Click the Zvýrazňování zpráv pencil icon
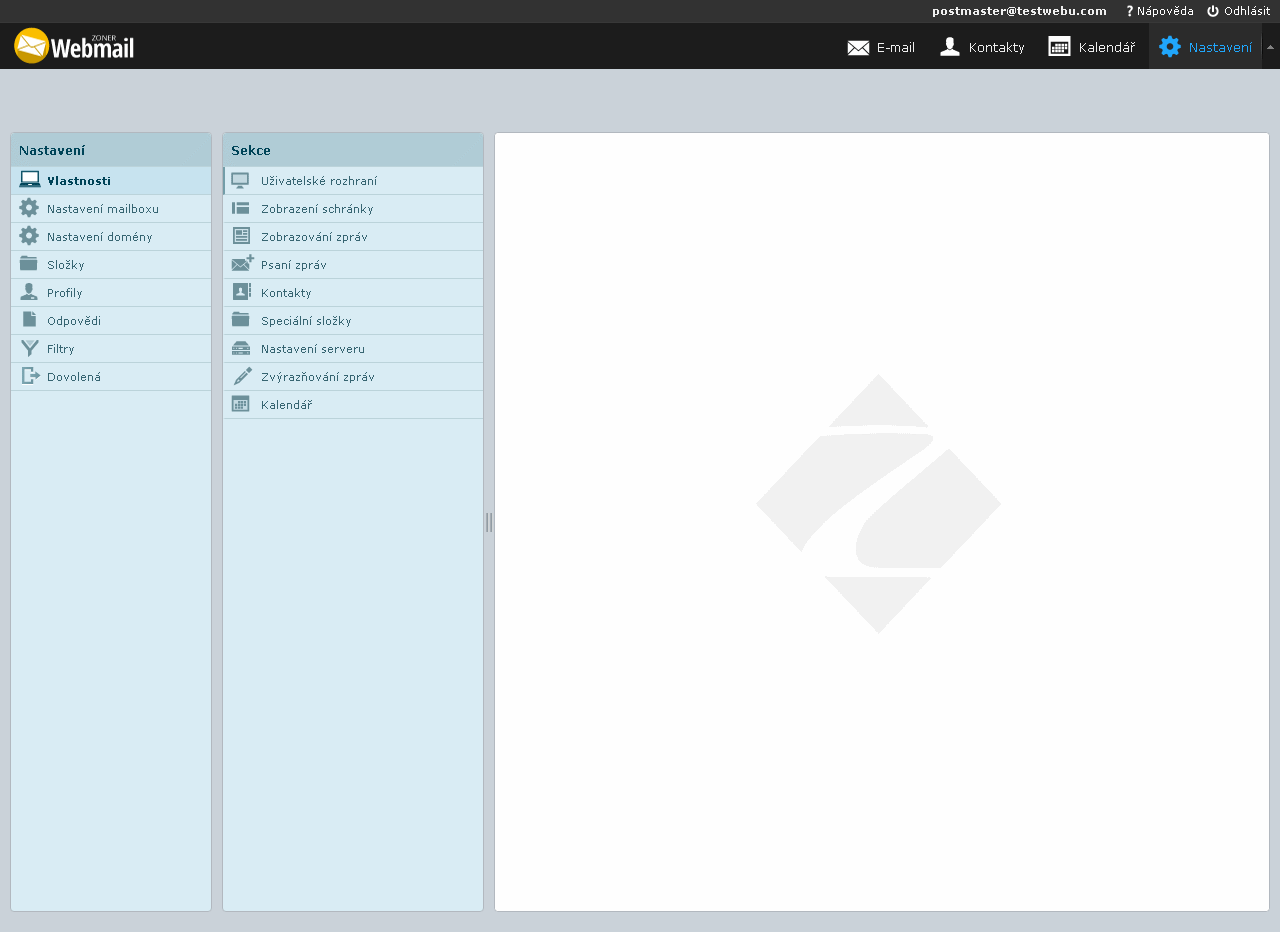This screenshot has height=932, width=1280. (x=242, y=377)
